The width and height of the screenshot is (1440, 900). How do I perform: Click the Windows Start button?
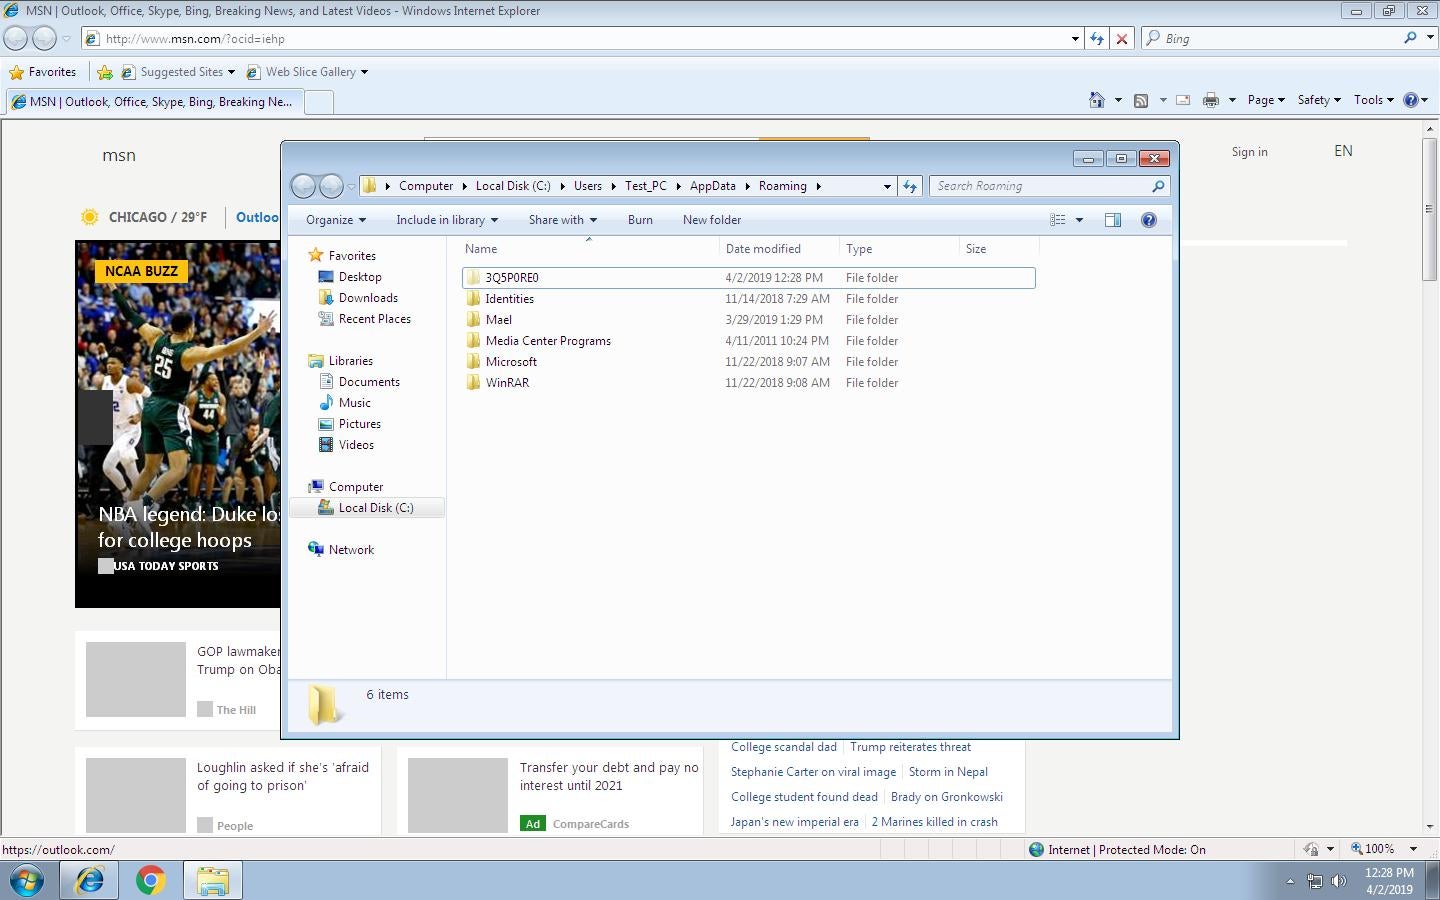[x=27, y=880]
